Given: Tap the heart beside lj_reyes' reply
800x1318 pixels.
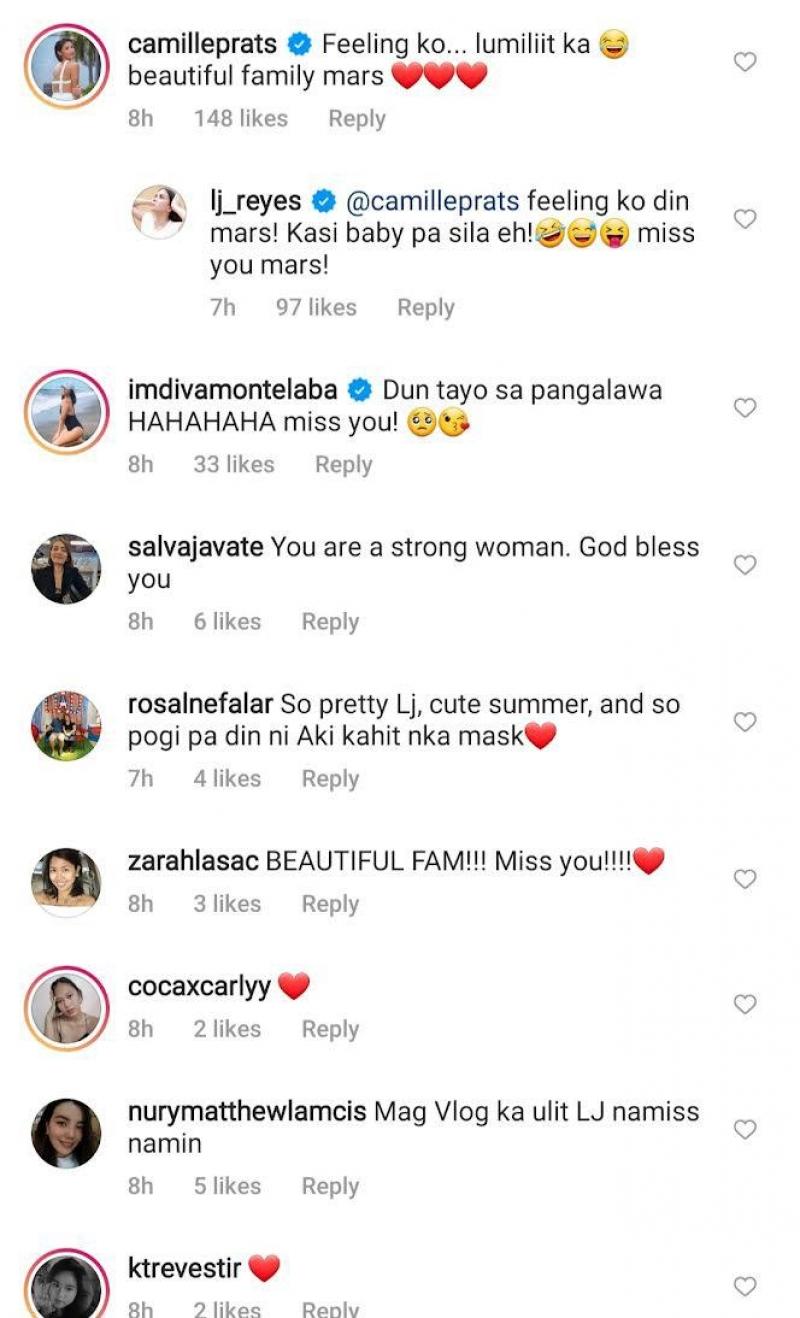Looking at the screenshot, I should tap(745, 219).
